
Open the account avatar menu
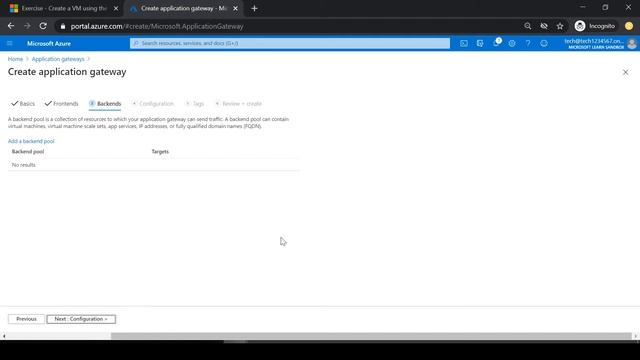[x=632, y=44]
